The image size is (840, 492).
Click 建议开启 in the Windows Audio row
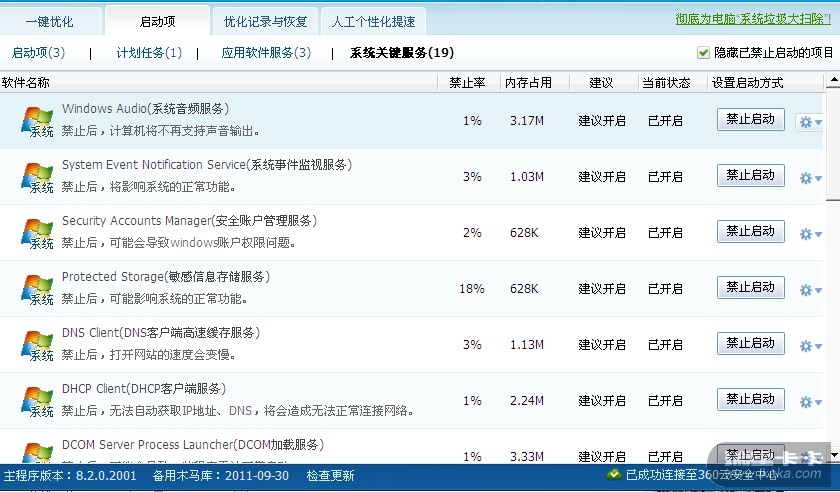point(602,121)
